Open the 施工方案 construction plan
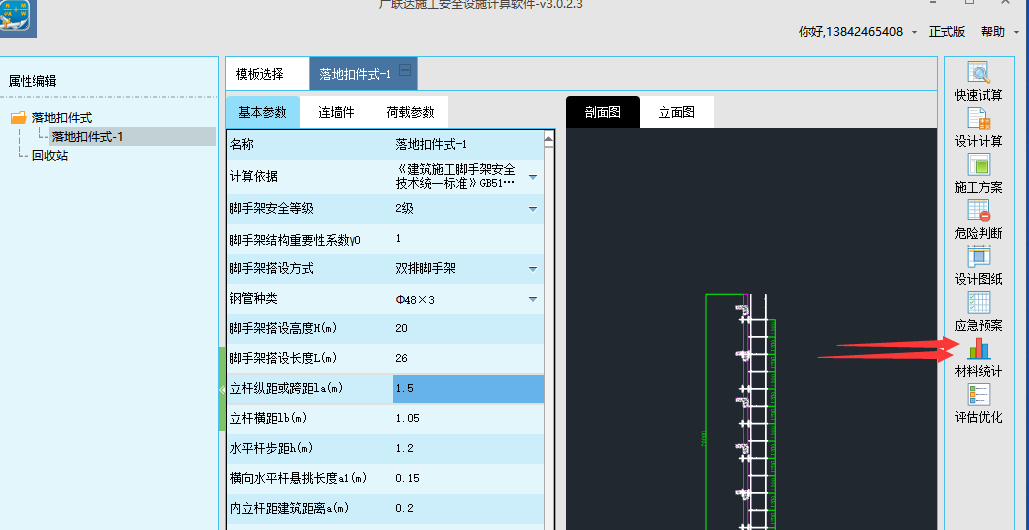The width and height of the screenshot is (1029, 530). click(x=978, y=174)
